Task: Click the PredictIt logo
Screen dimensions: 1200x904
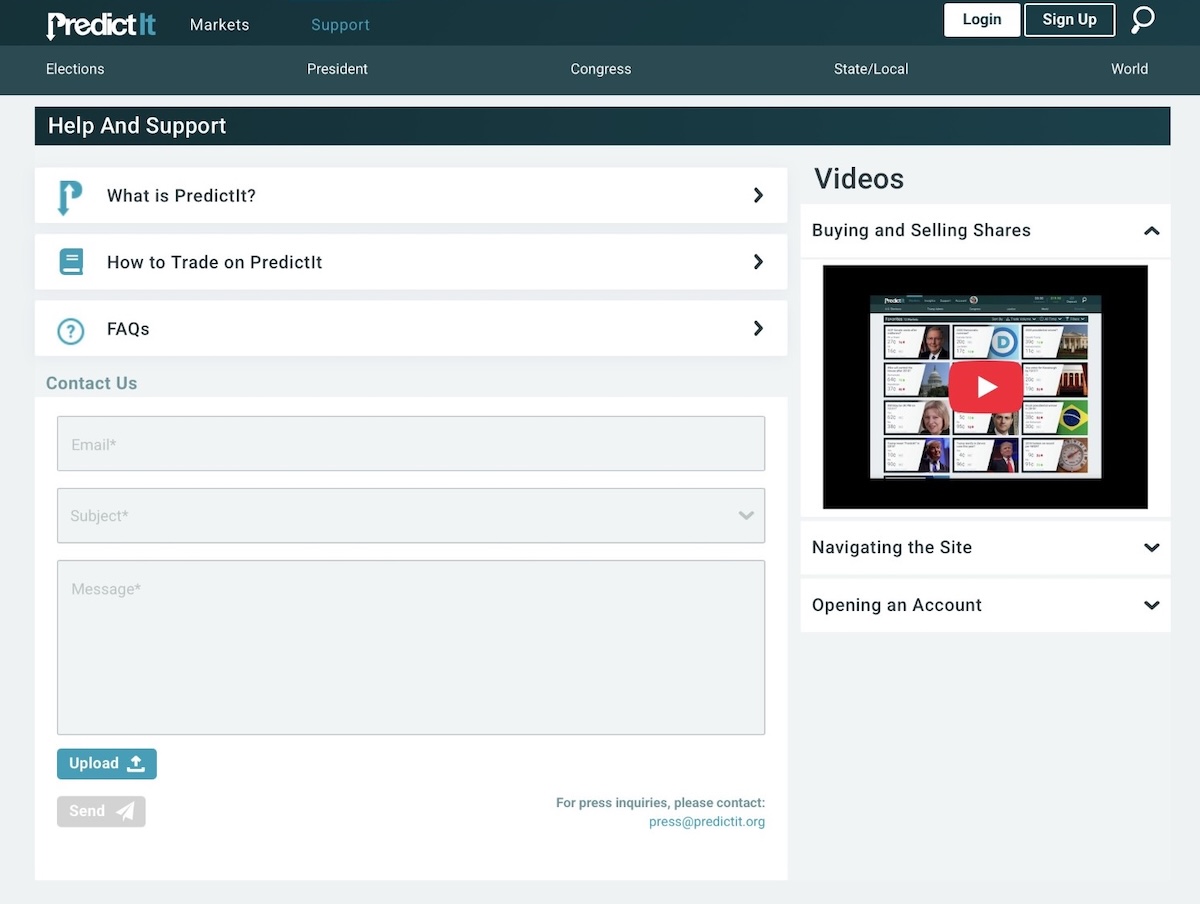Action: [101, 24]
